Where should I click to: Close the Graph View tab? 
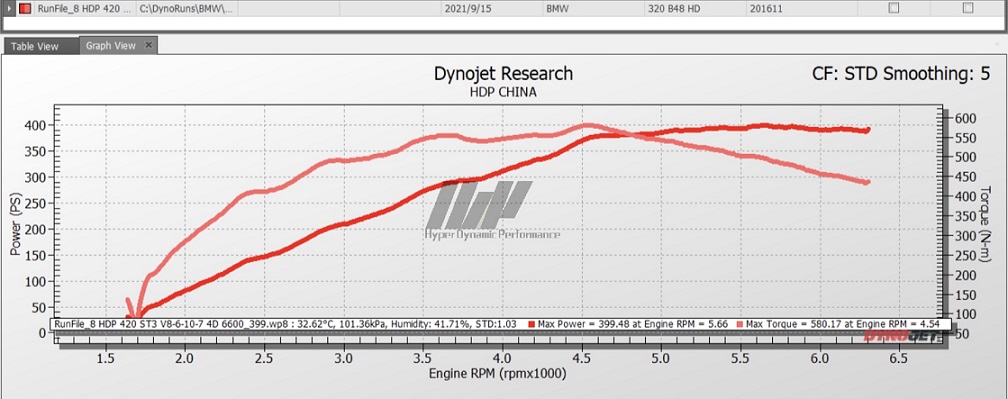pyautogui.click(x=148, y=45)
